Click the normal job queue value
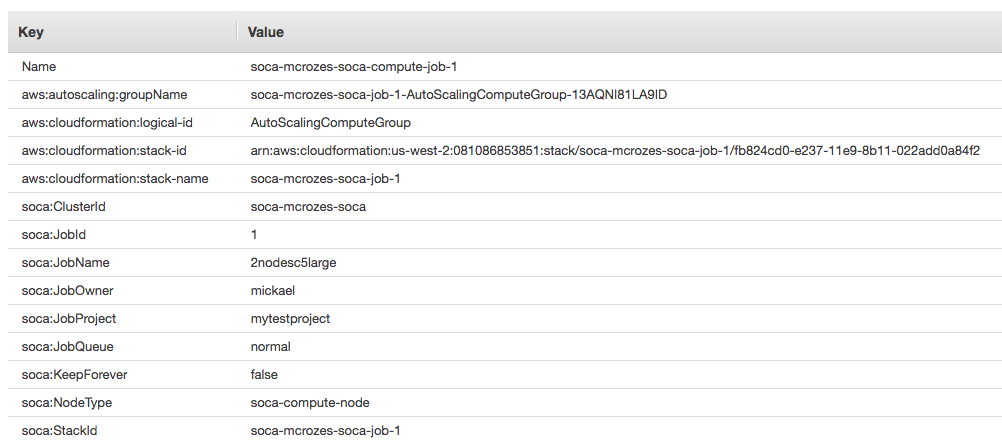Viewport: 1002px width, 442px height. [x=270, y=347]
